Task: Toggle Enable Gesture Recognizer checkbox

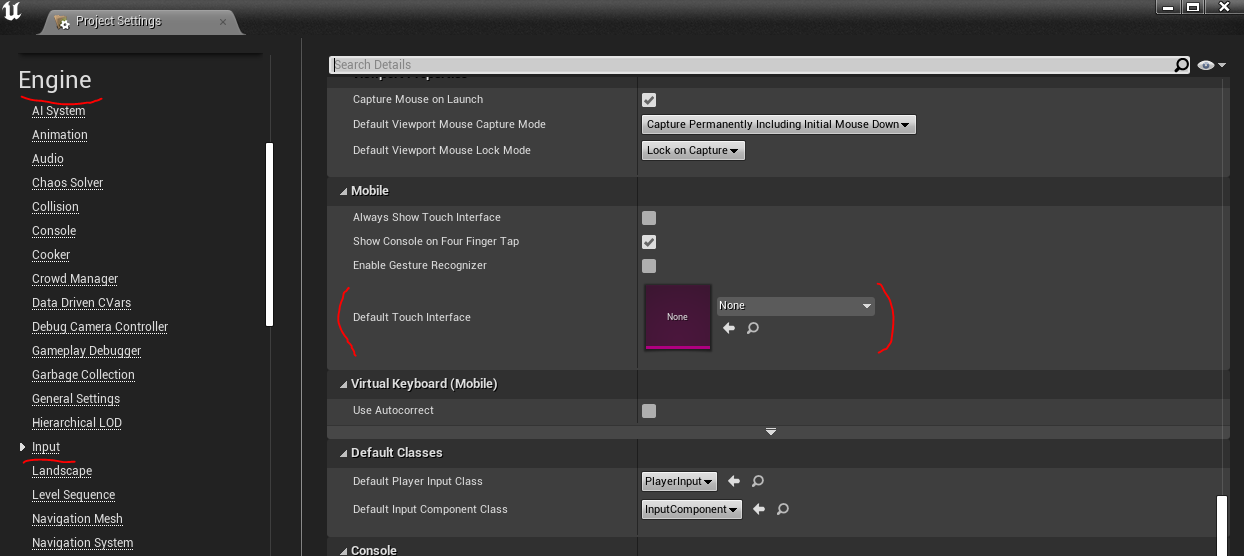Action: (649, 266)
